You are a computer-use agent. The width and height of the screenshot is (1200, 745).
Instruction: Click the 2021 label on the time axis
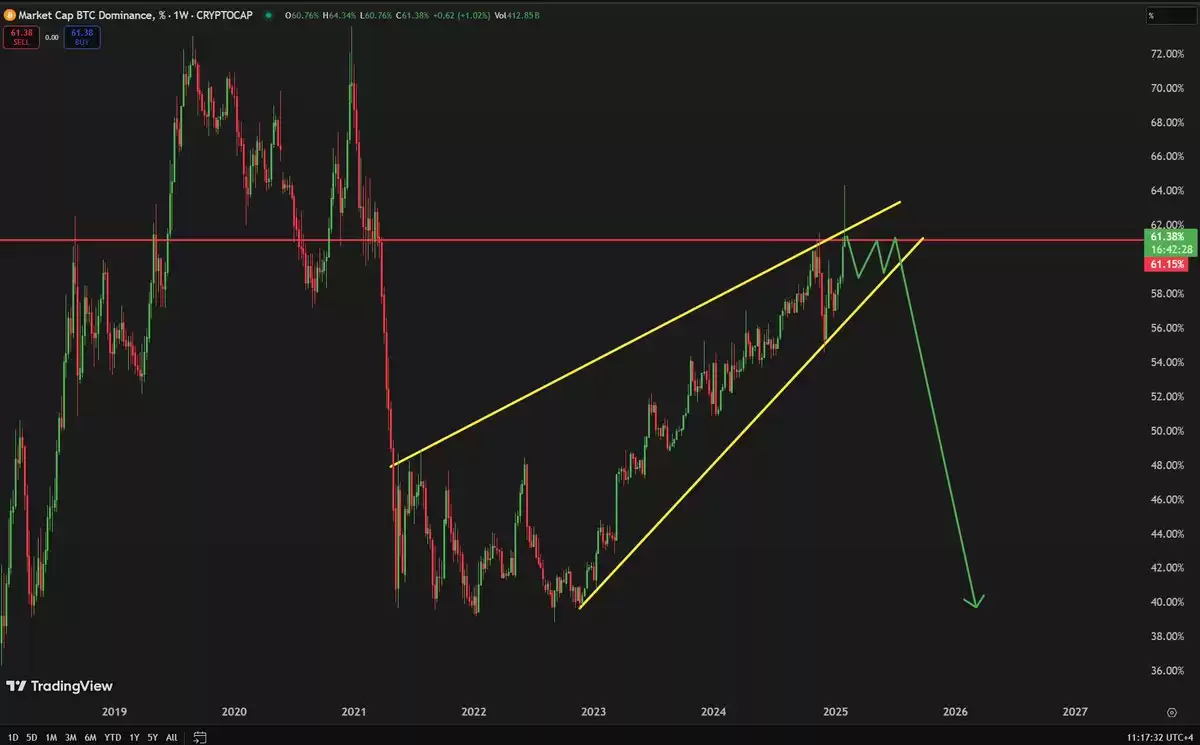click(354, 712)
